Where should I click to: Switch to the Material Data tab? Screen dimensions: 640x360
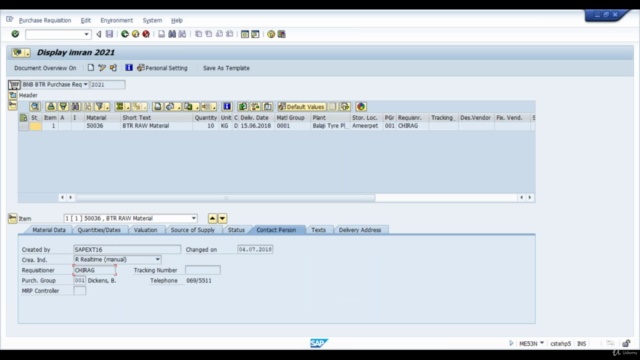pyautogui.click(x=49, y=230)
